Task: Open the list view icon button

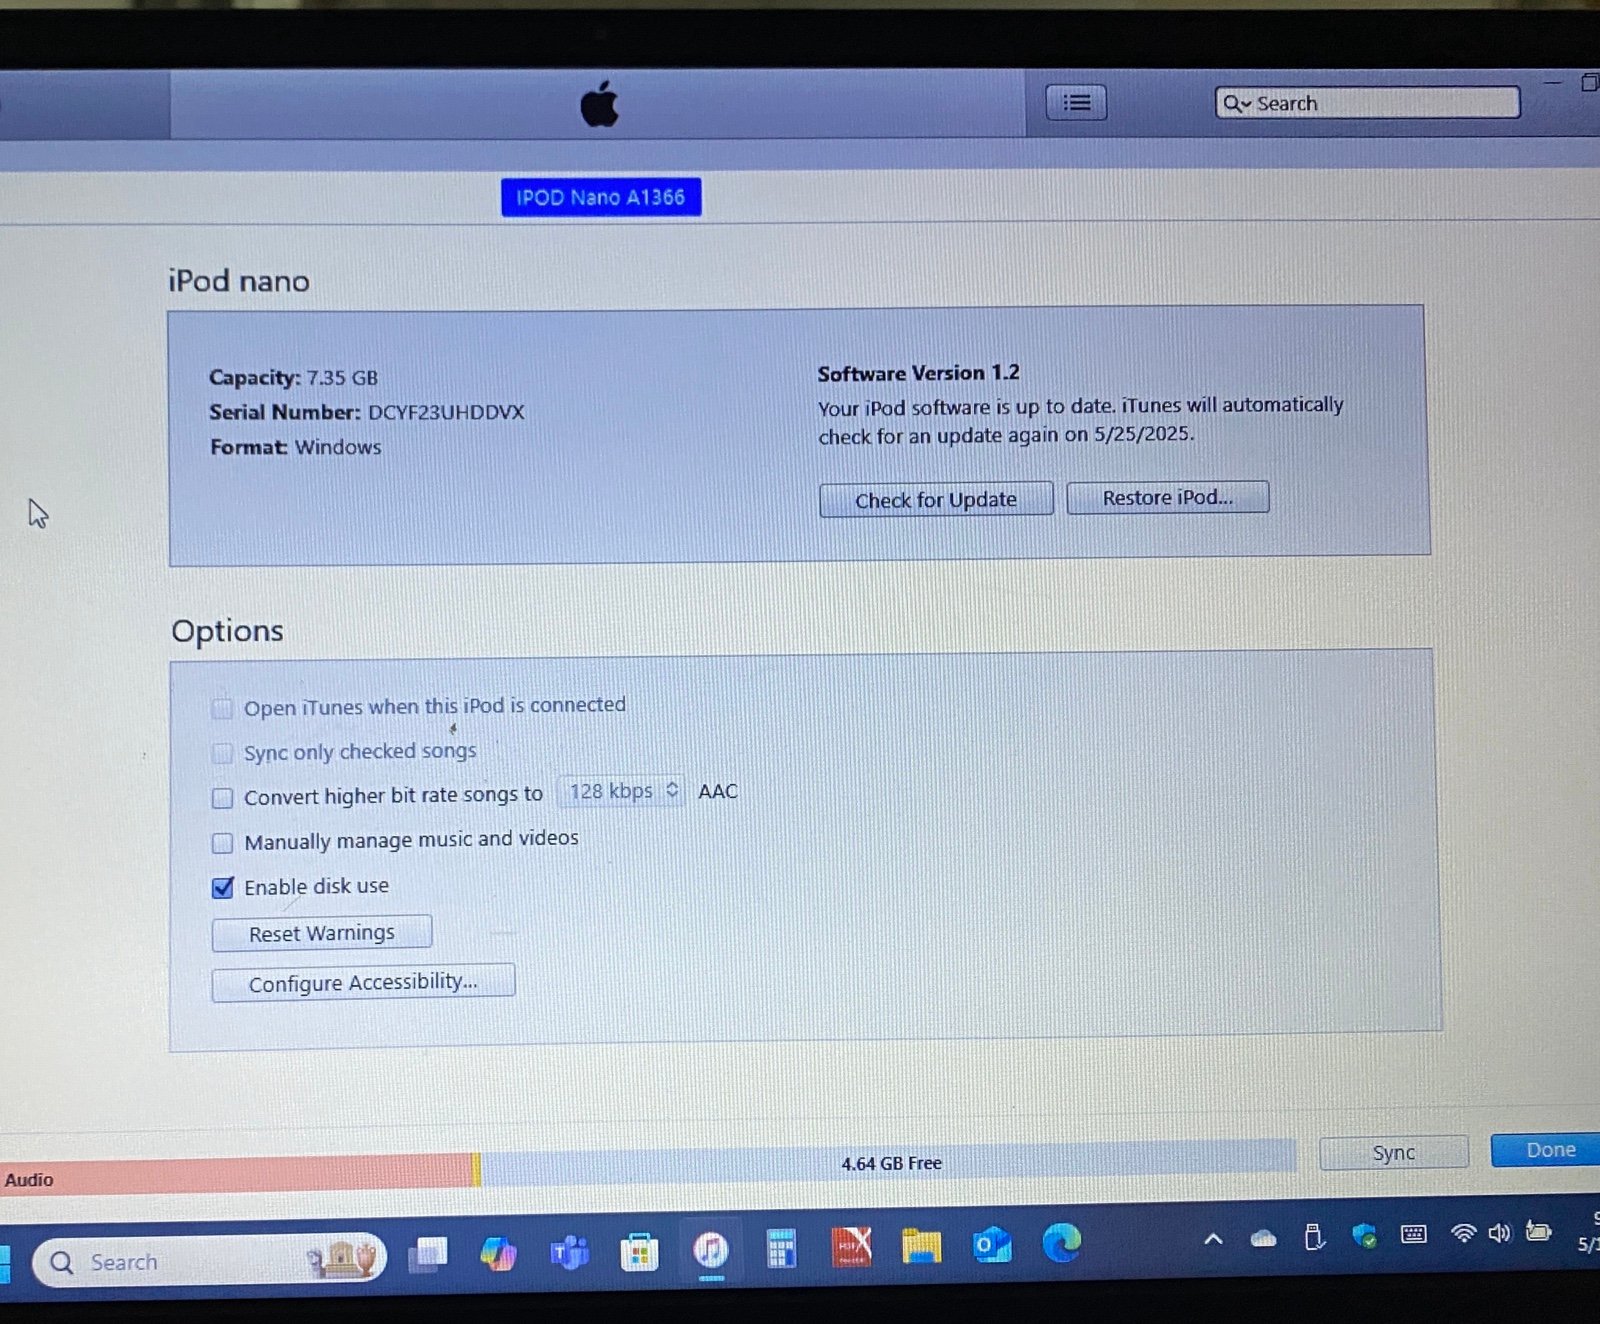Action: pos(1076,102)
